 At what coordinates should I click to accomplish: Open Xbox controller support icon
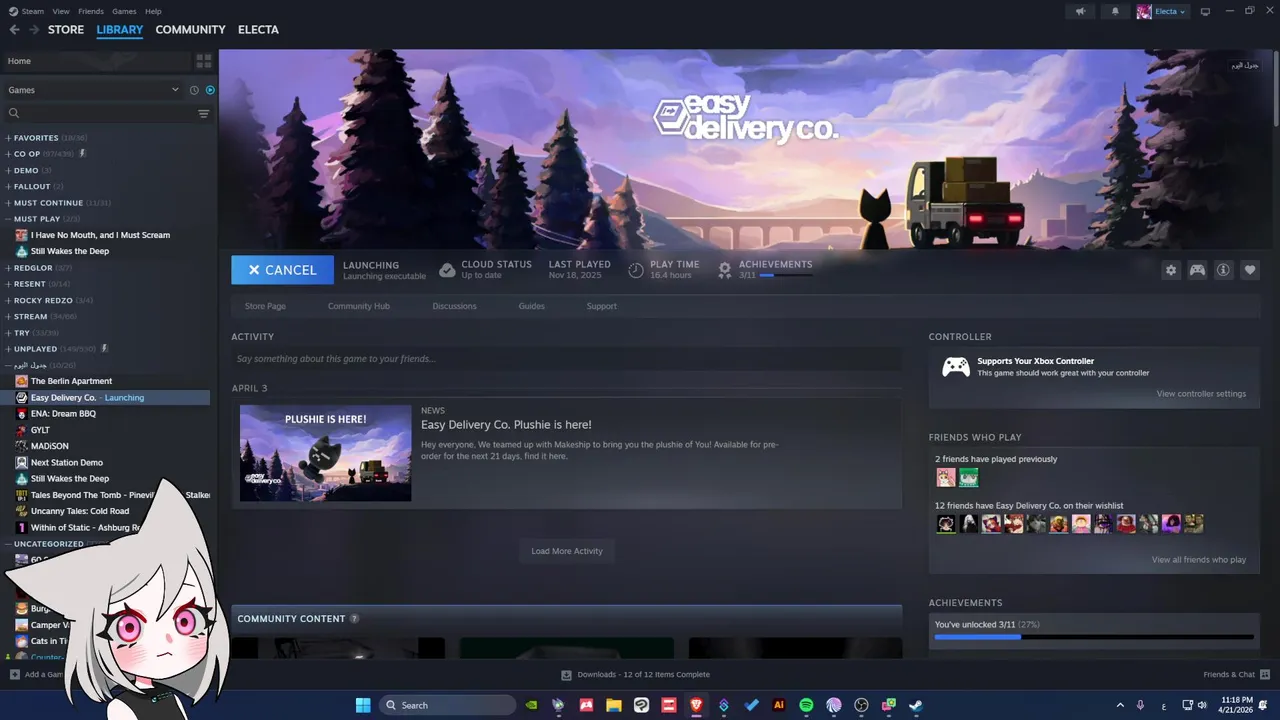[956, 367]
